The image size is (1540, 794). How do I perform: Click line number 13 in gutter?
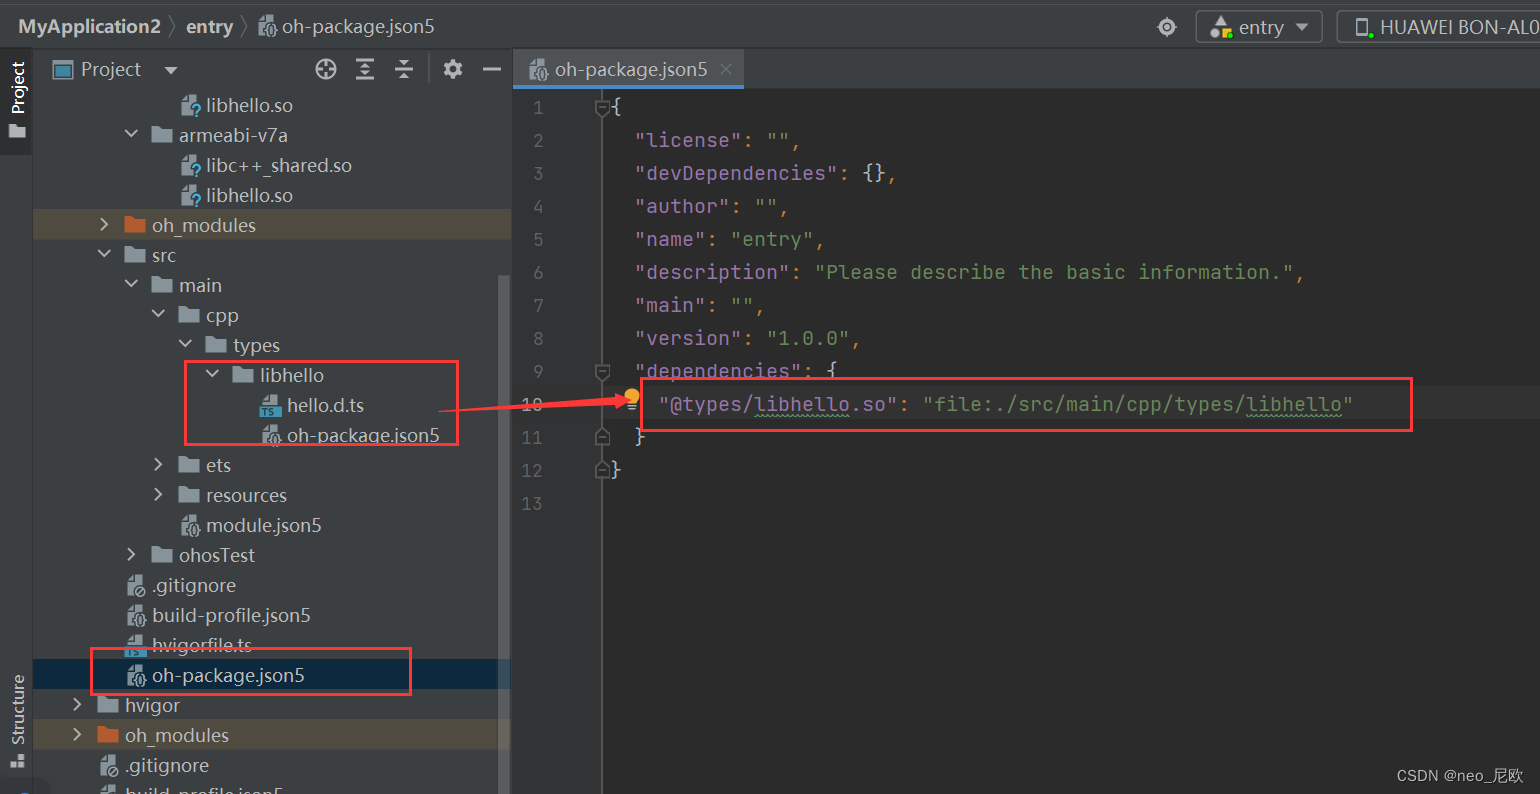[x=532, y=503]
